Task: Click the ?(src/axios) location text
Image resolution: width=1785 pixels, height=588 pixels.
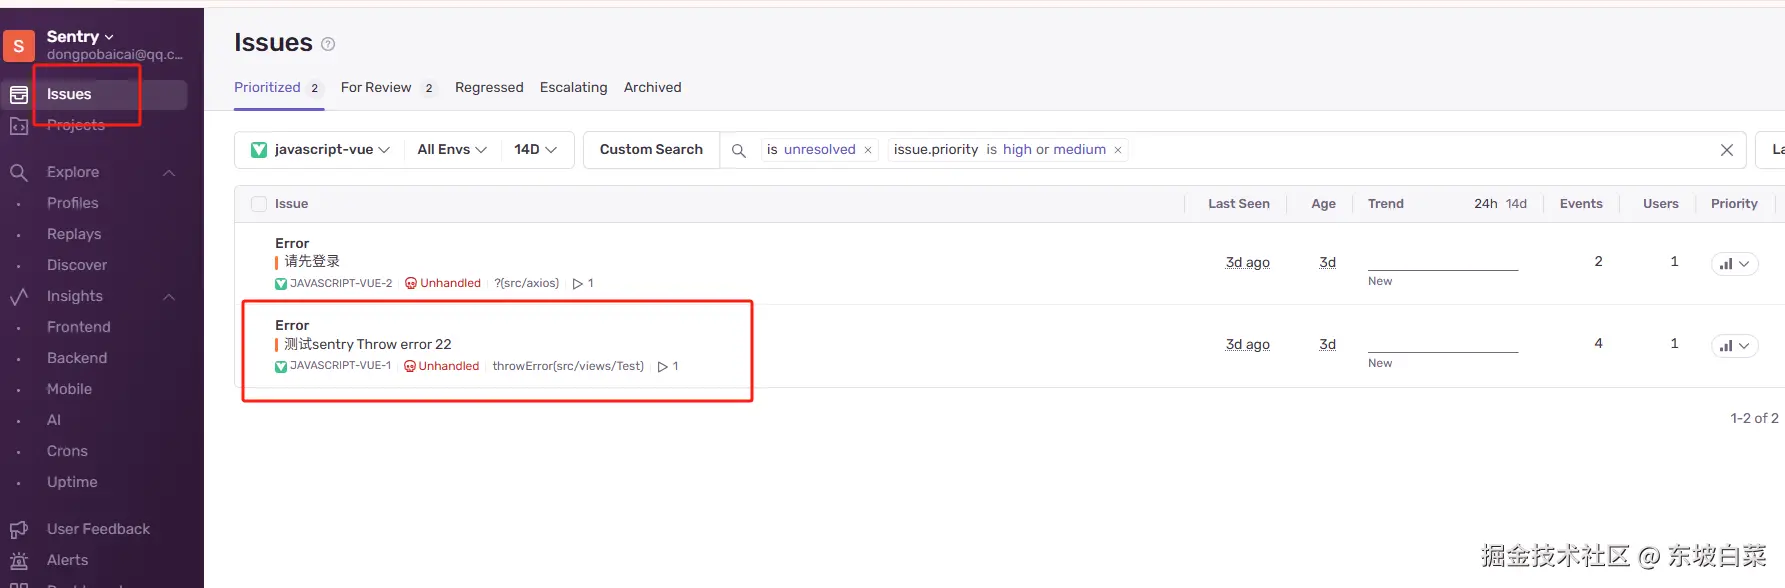Action: (527, 284)
